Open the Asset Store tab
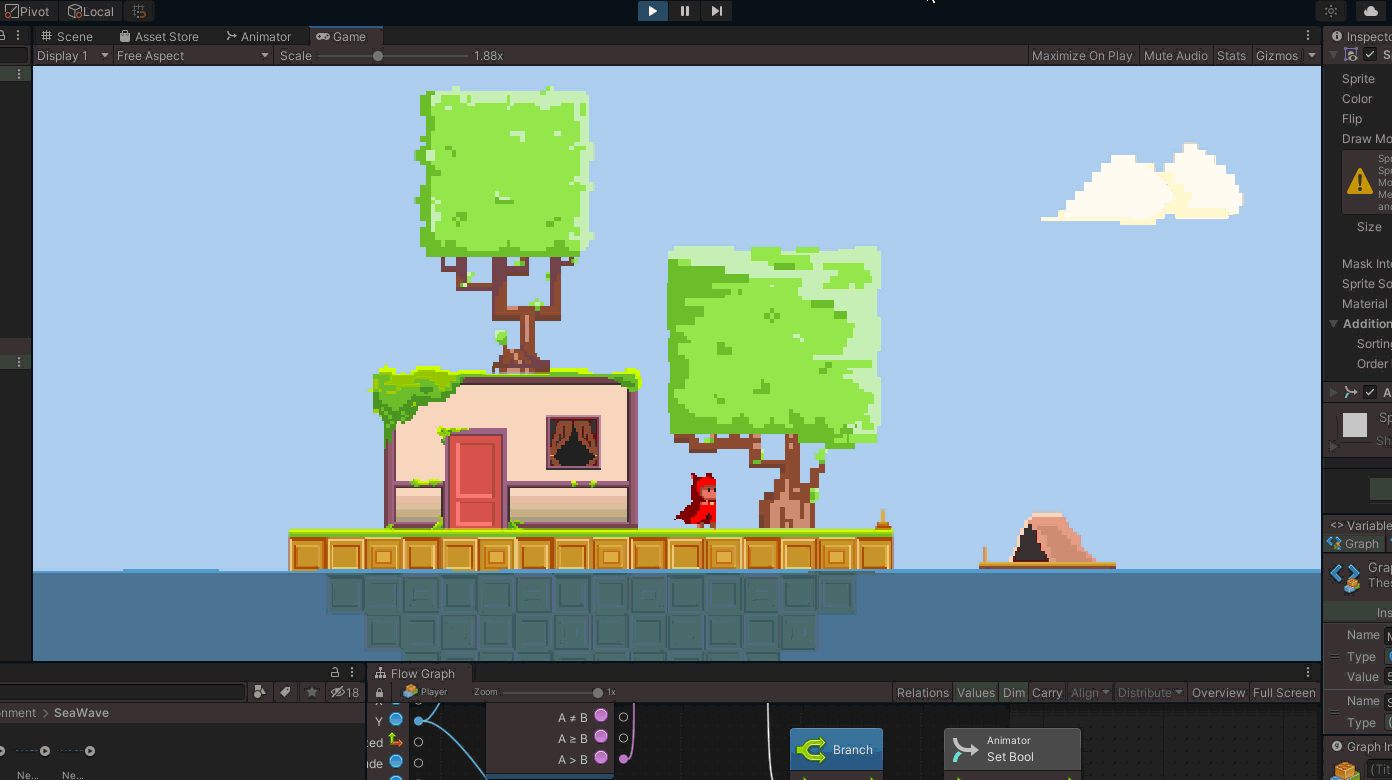This screenshot has width=1392, height=780. [158, 36]
